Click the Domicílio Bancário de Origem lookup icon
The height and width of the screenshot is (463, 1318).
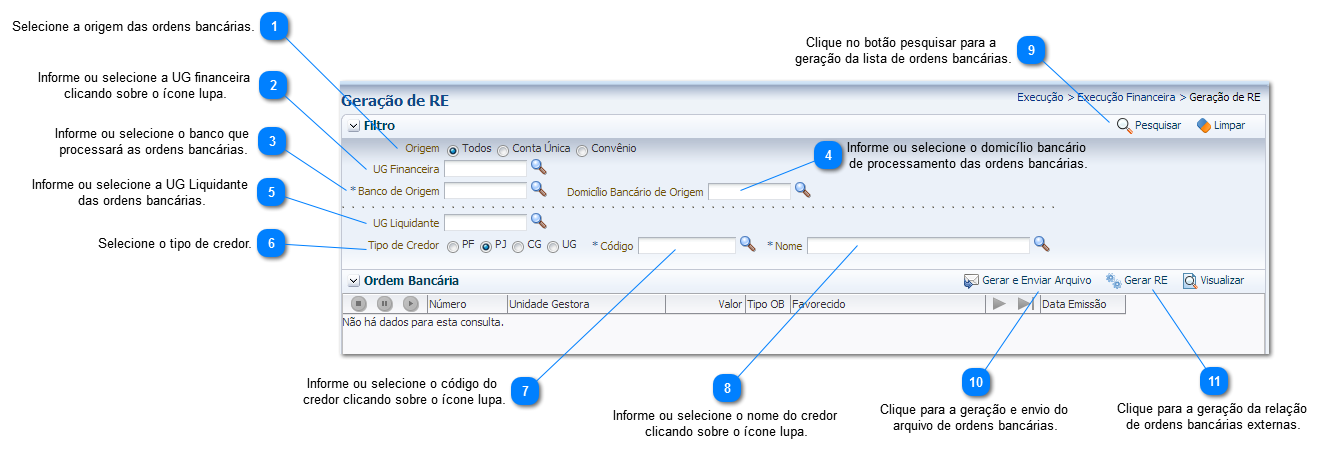pos(802,189)
